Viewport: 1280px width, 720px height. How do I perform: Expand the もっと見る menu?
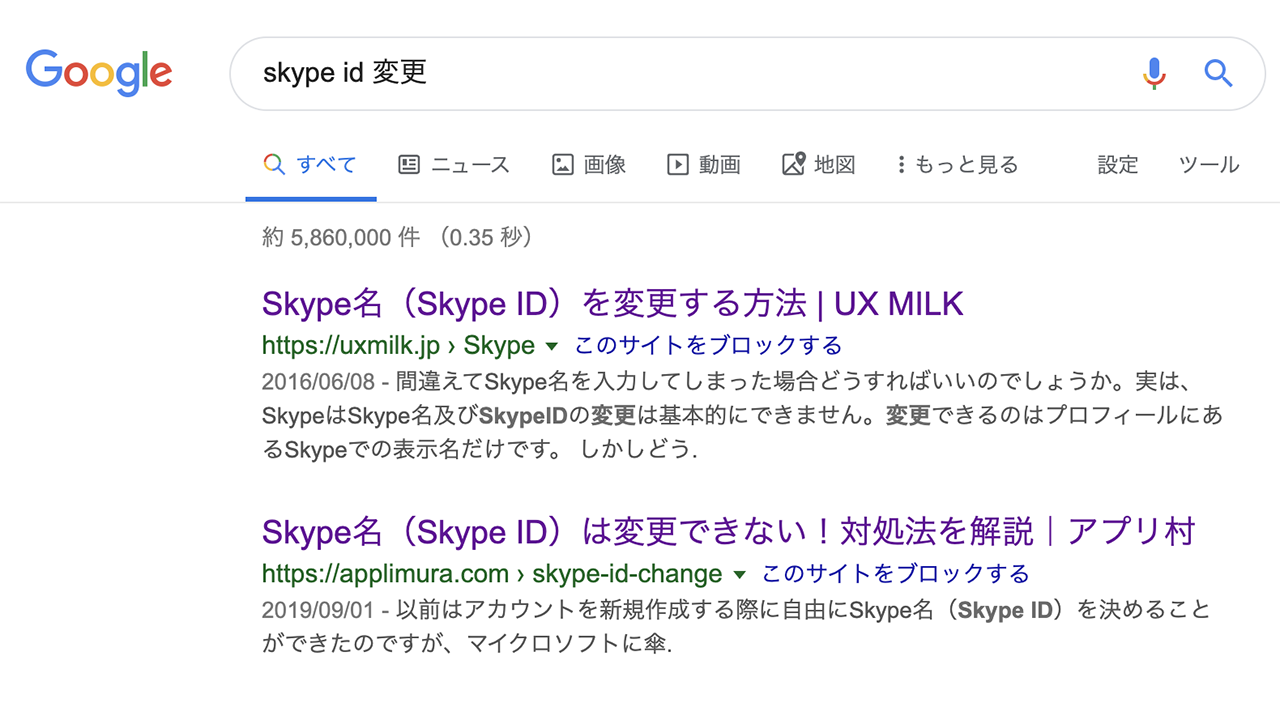point(958,165)
